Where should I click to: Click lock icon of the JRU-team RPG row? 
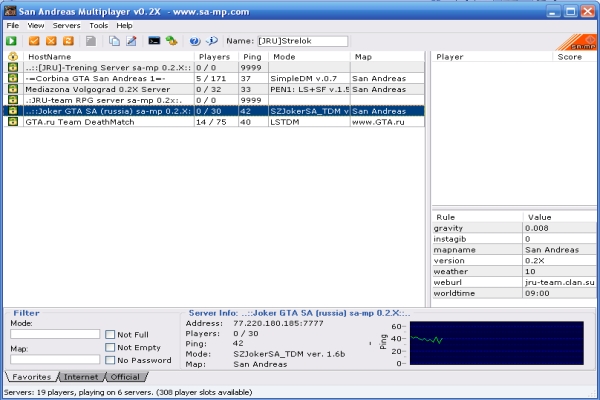13,100
